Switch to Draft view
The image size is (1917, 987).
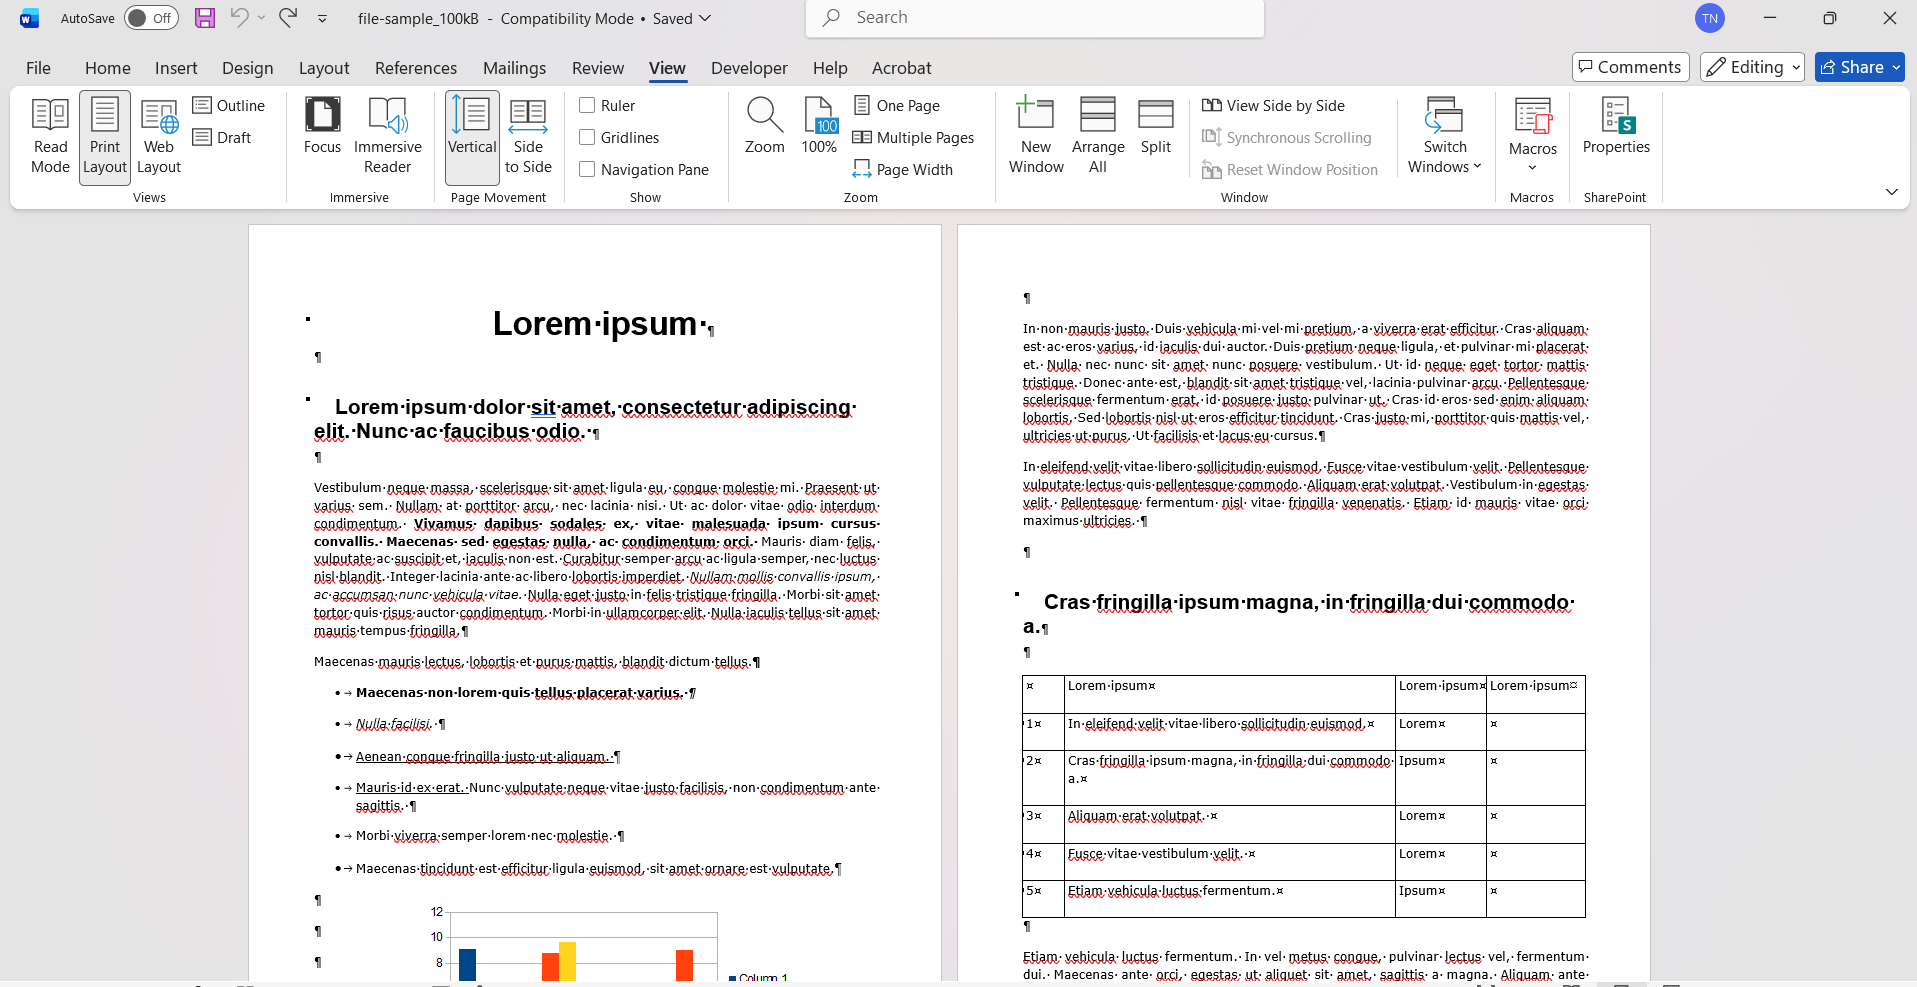pyautogui.click(x=222, y=137)
